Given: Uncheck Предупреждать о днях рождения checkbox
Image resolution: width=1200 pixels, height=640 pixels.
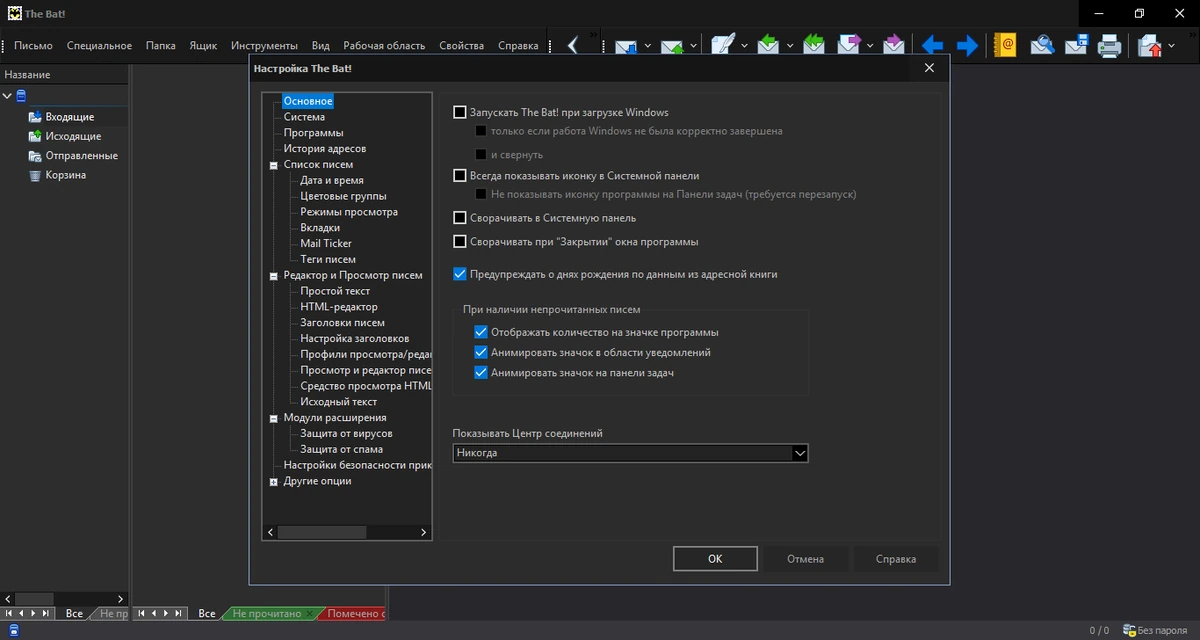Looking at the screenshot, I should [460, 274].
